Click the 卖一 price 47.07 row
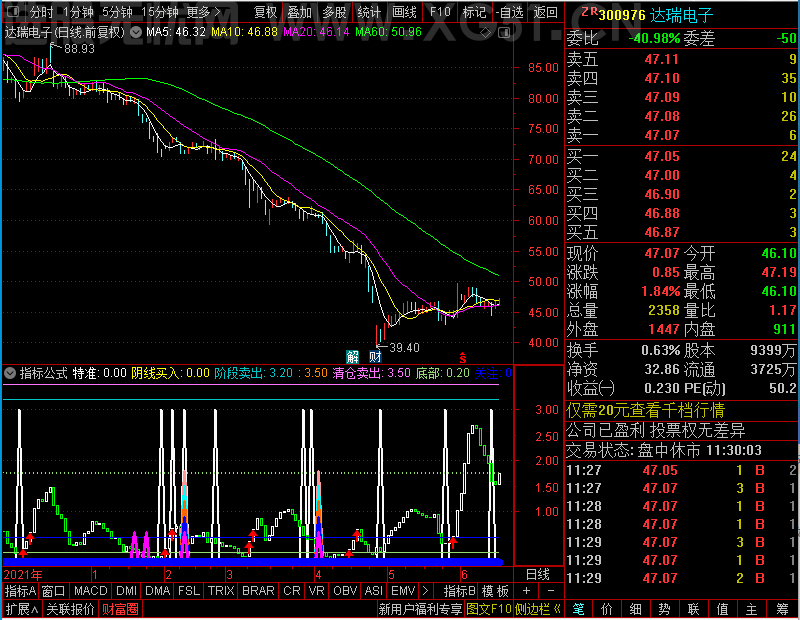The image size is (800, 620). click(x=682, y=135)
